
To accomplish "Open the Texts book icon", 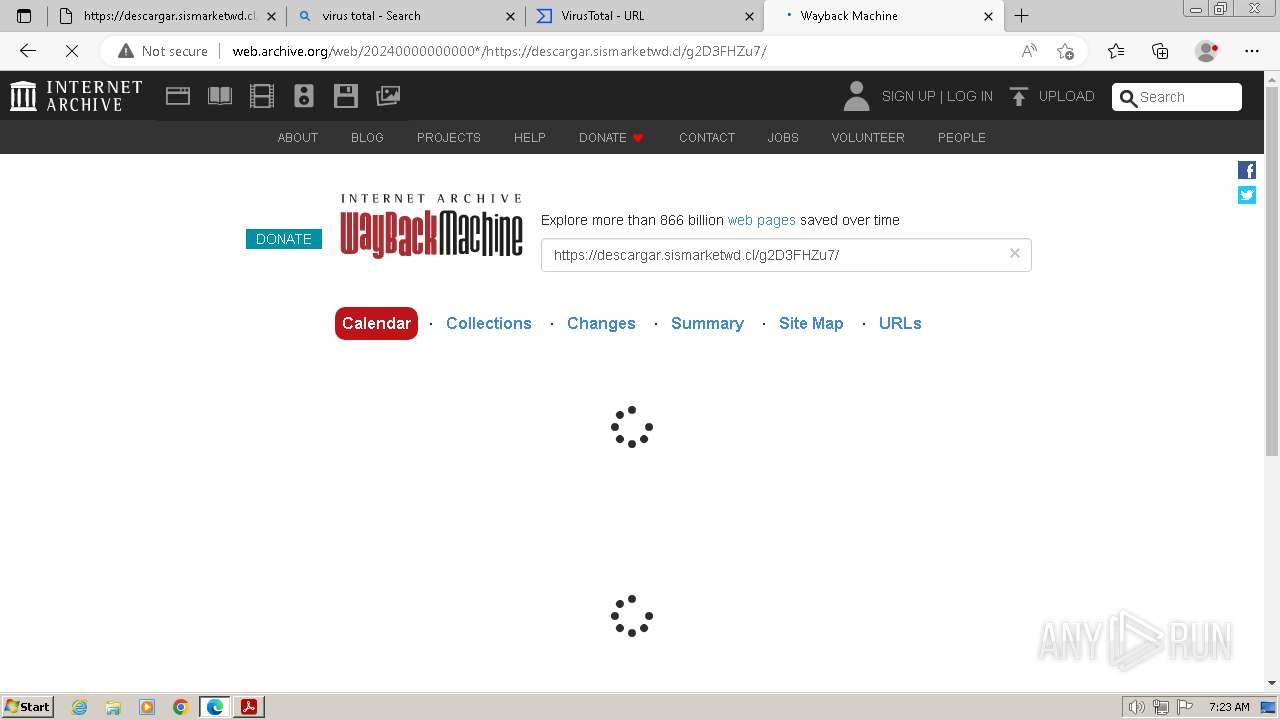I will click(220, 96).
